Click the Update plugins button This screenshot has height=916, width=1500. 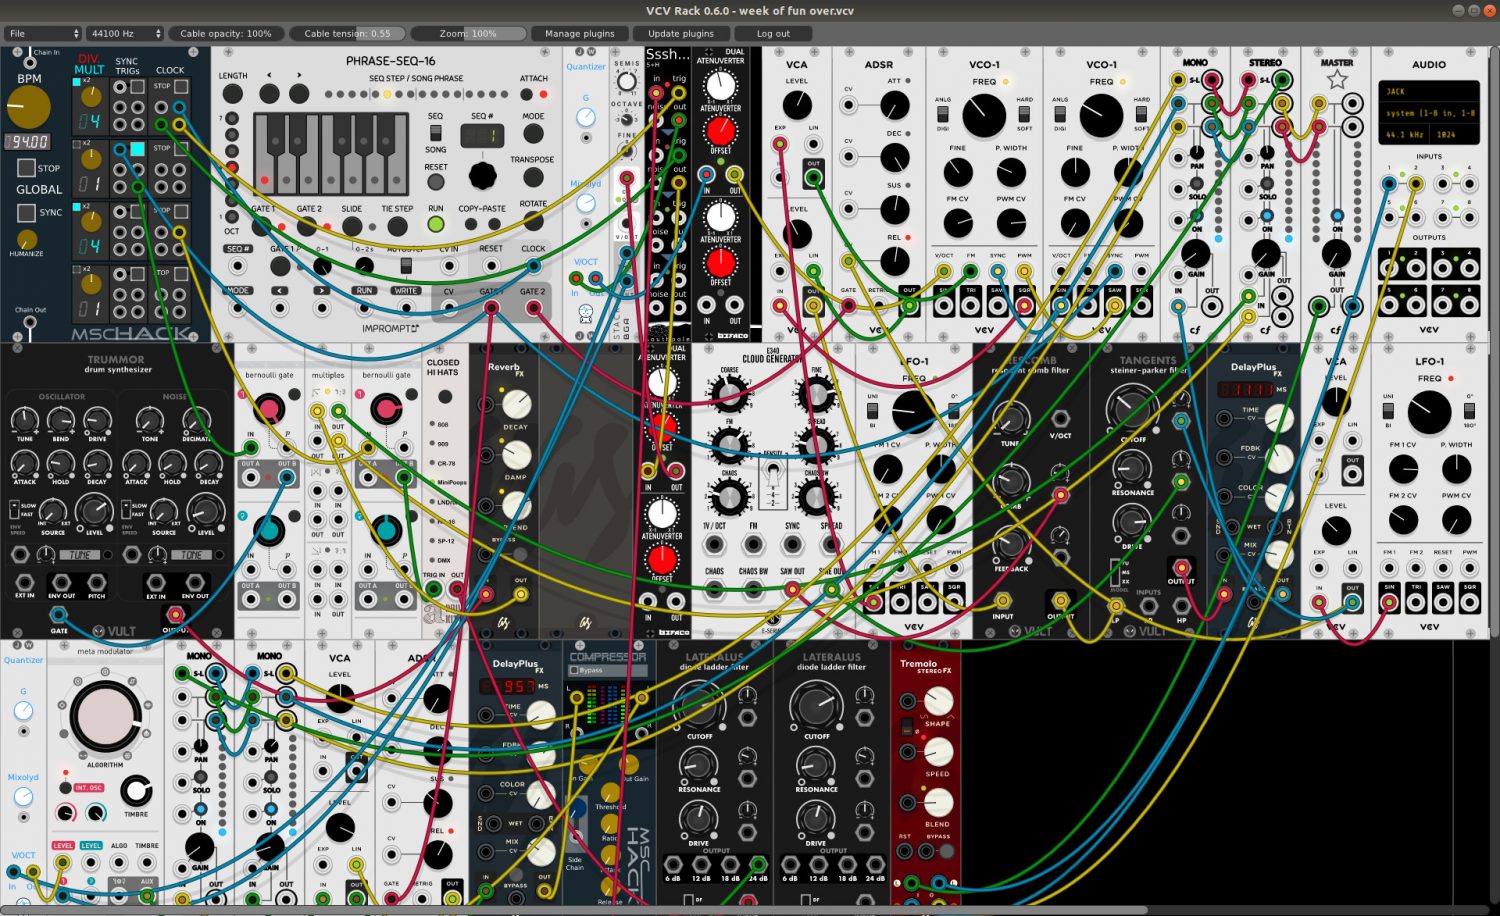(x=681, y=33)
